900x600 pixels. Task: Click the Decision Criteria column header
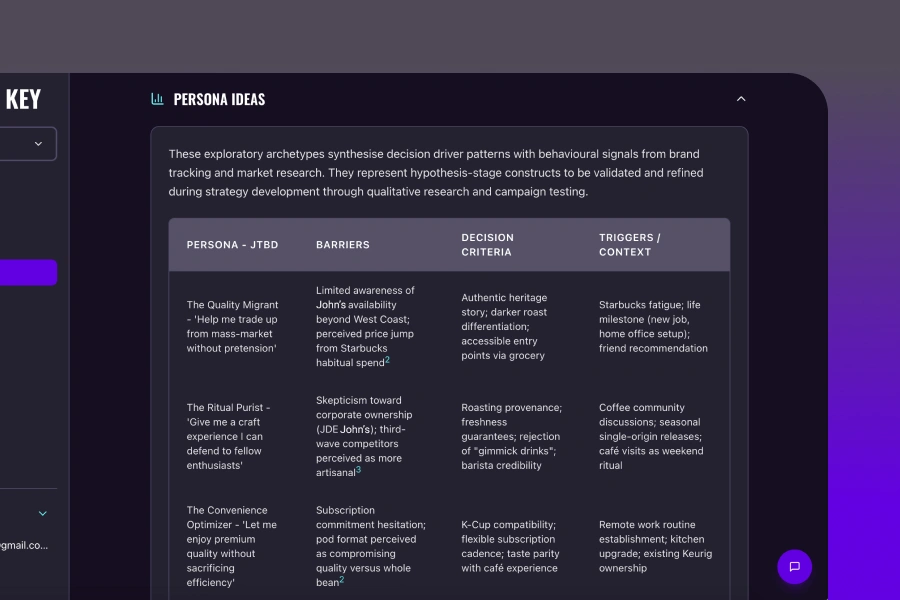(x=487, y=245)
